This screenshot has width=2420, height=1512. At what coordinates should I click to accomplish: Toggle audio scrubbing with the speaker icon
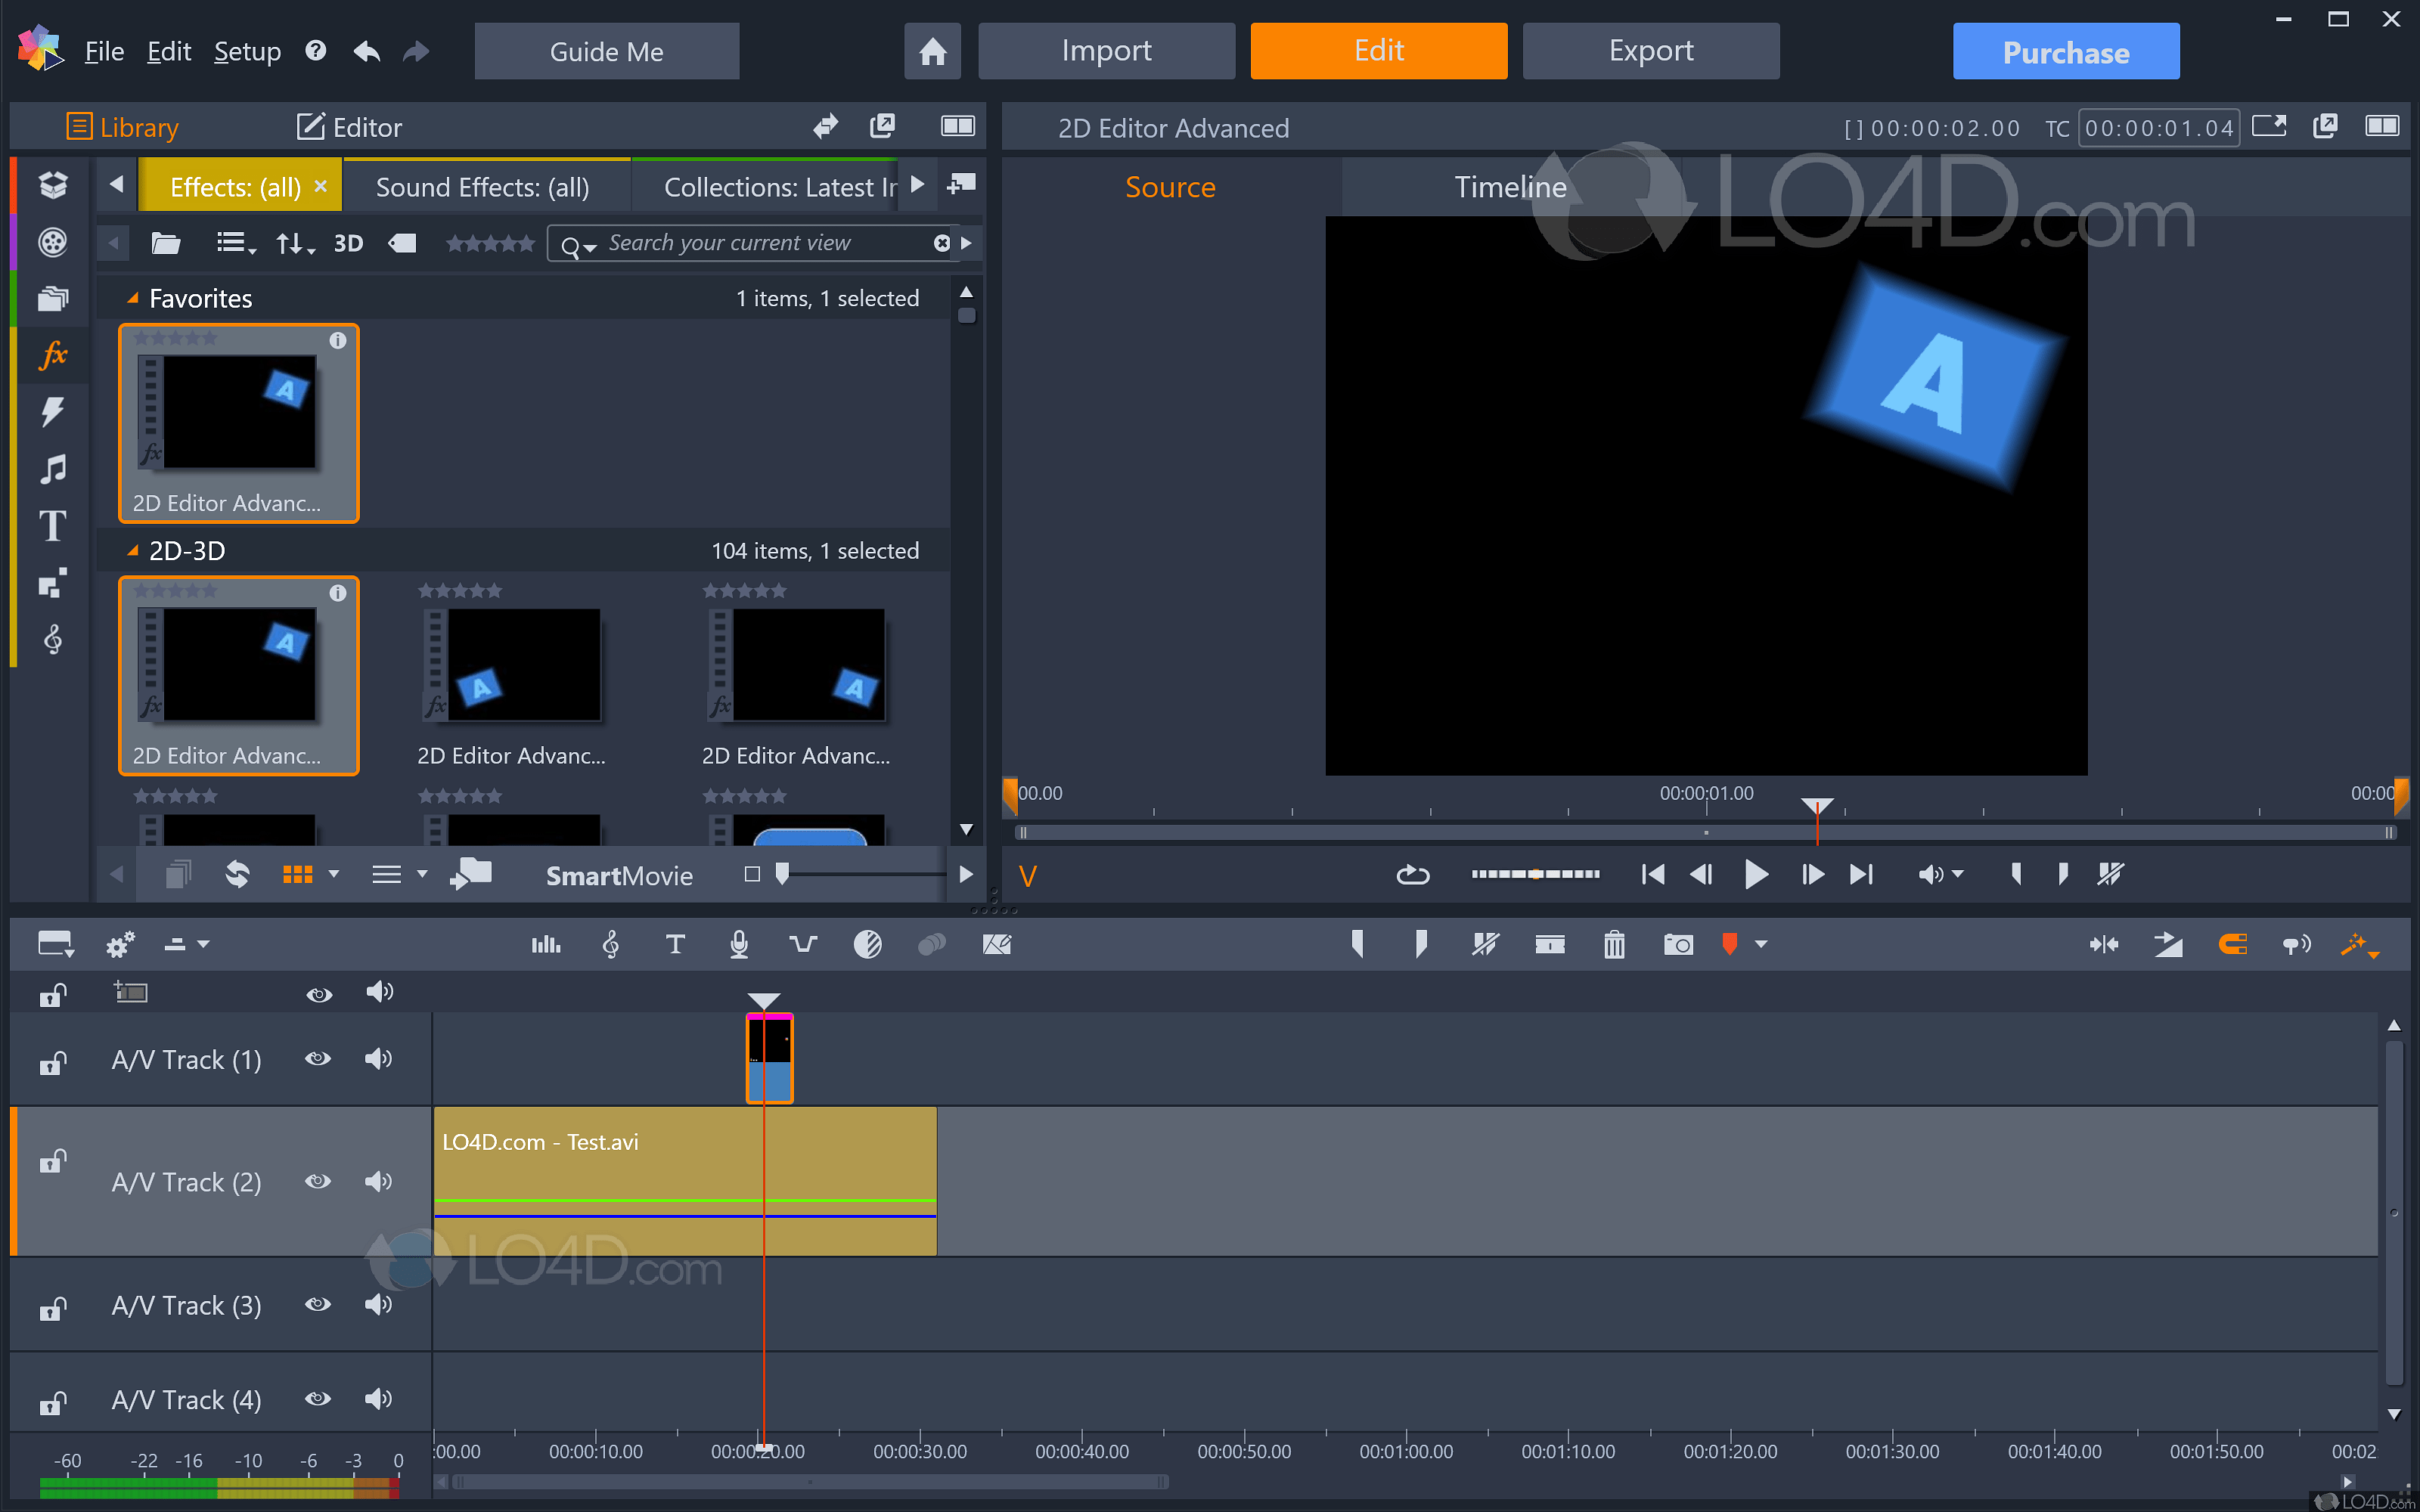click(2297, 944)
